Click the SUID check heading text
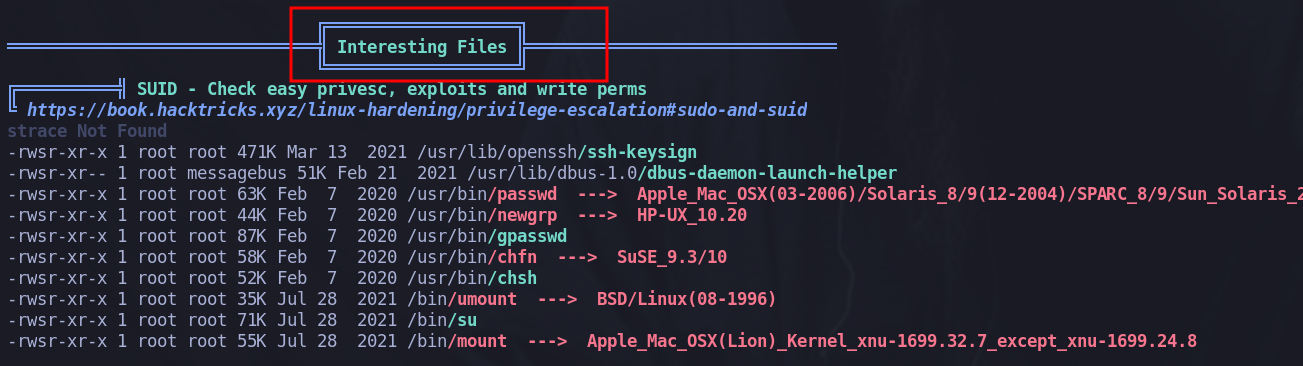 [x=392, y=89]
